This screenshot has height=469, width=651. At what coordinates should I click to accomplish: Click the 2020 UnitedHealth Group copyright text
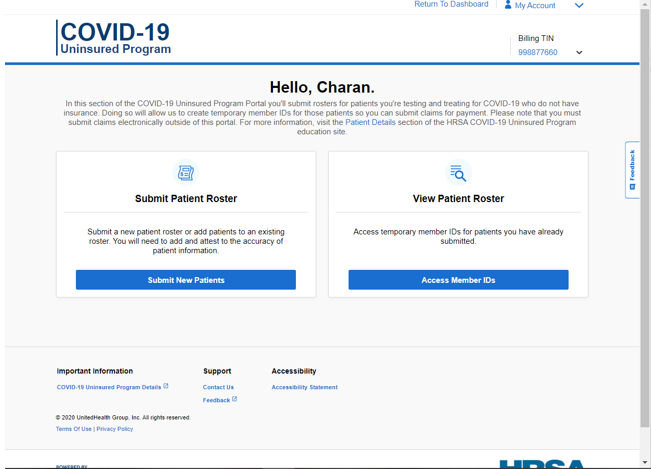tap(123, 418)
